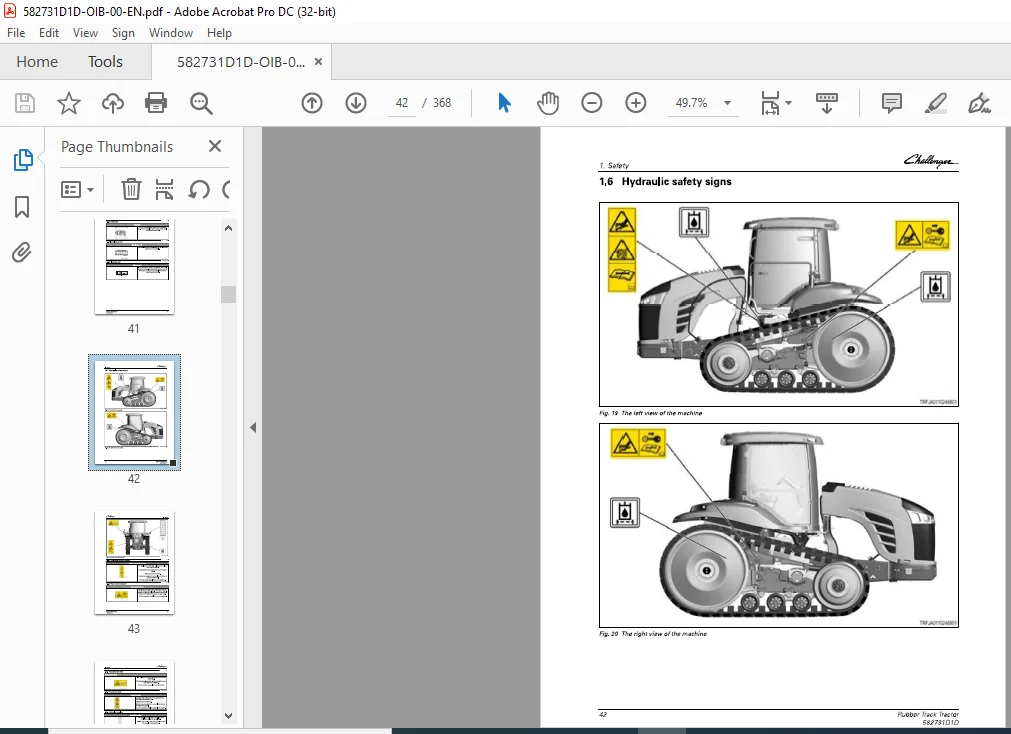The image size is (1011, 734).
Task: Click the Save file icon
Action: (x=25, y=103)
